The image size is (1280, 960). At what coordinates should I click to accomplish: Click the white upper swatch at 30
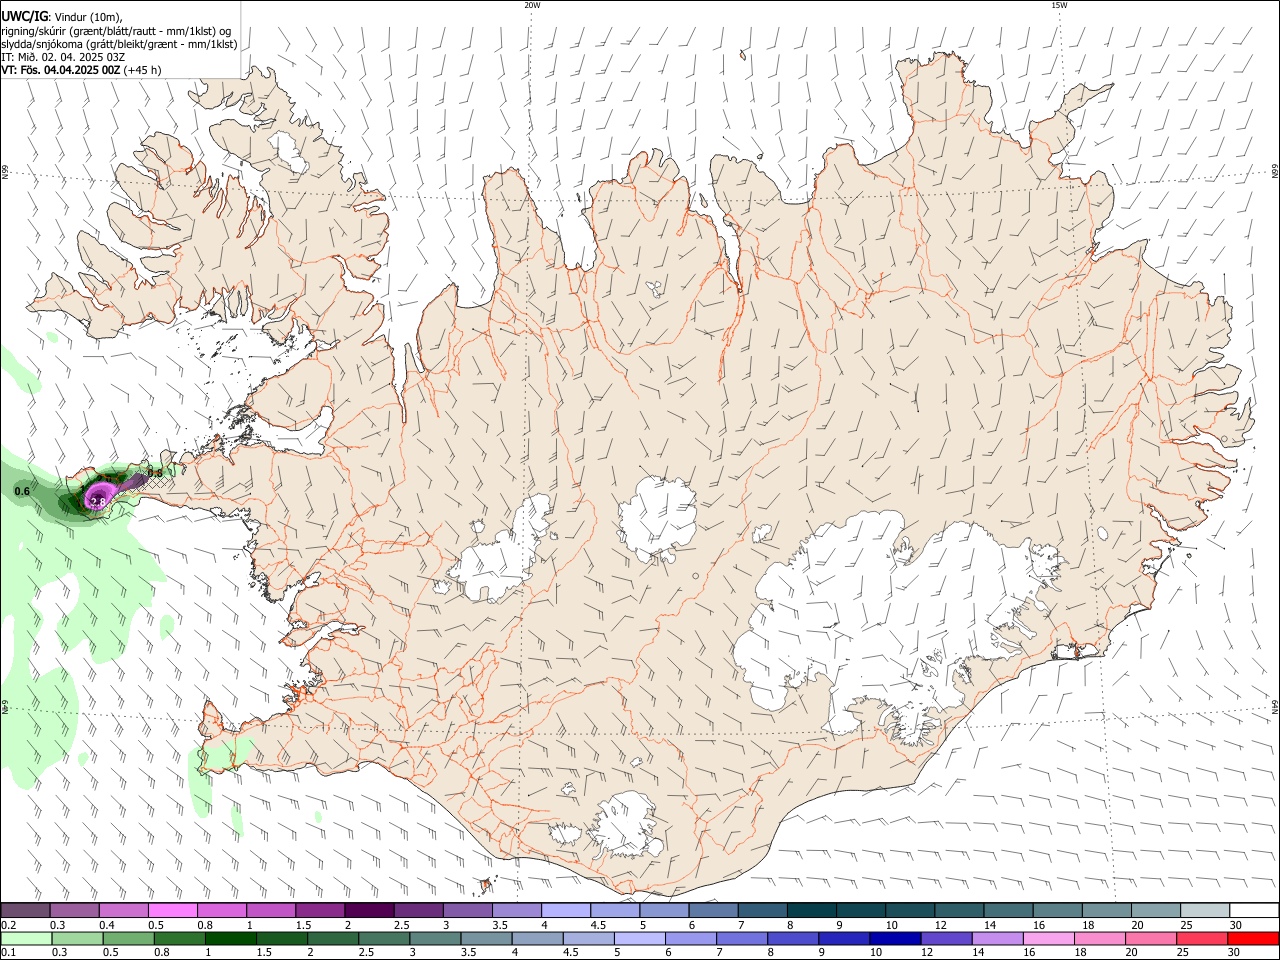pyautogui.click(x=1253, y=910)
